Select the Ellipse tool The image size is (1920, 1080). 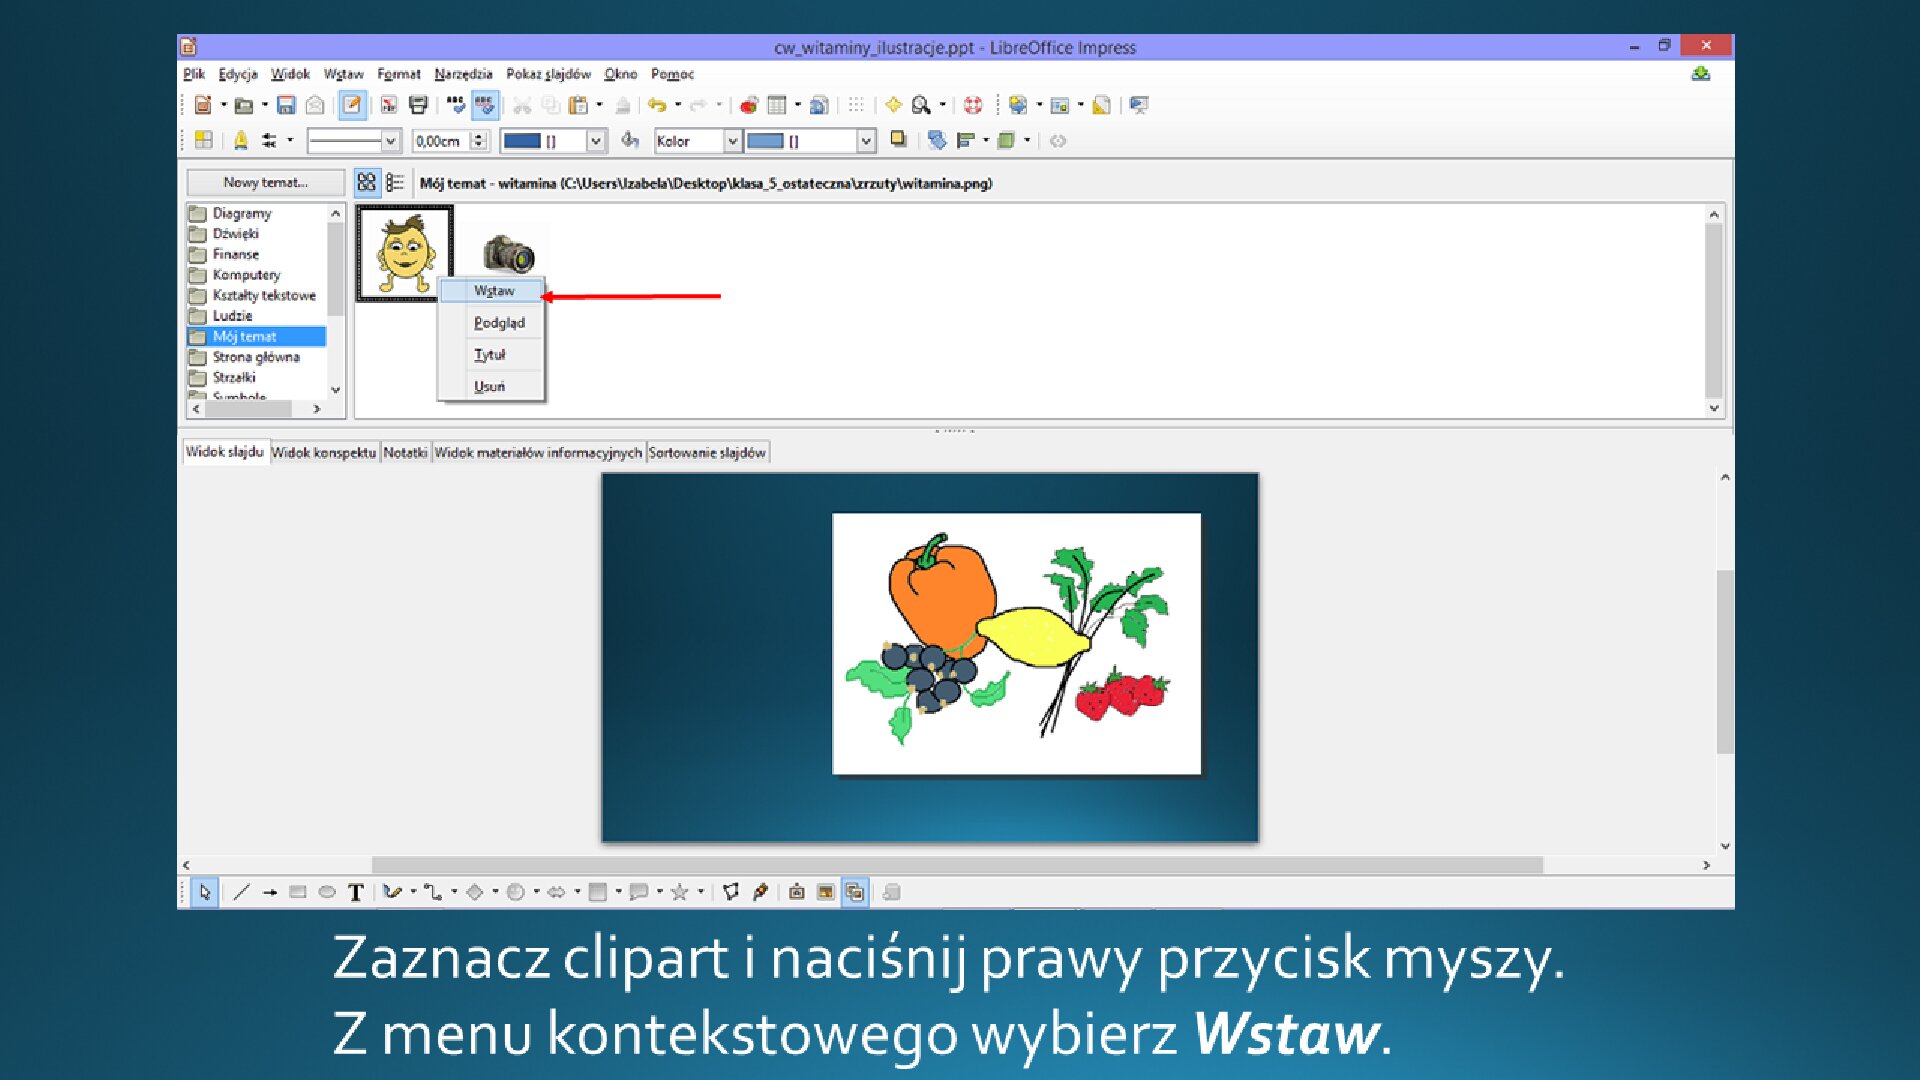coord(326,893)
